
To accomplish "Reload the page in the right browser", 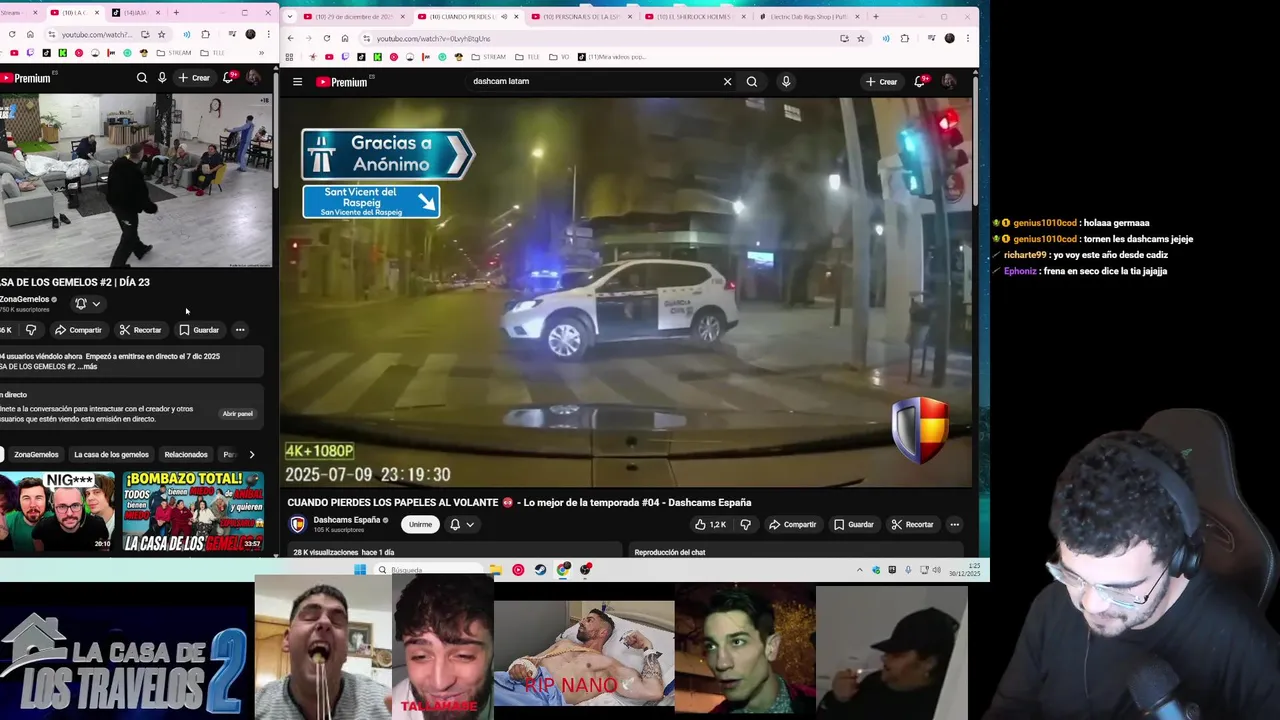I will (x=326, y=38).
